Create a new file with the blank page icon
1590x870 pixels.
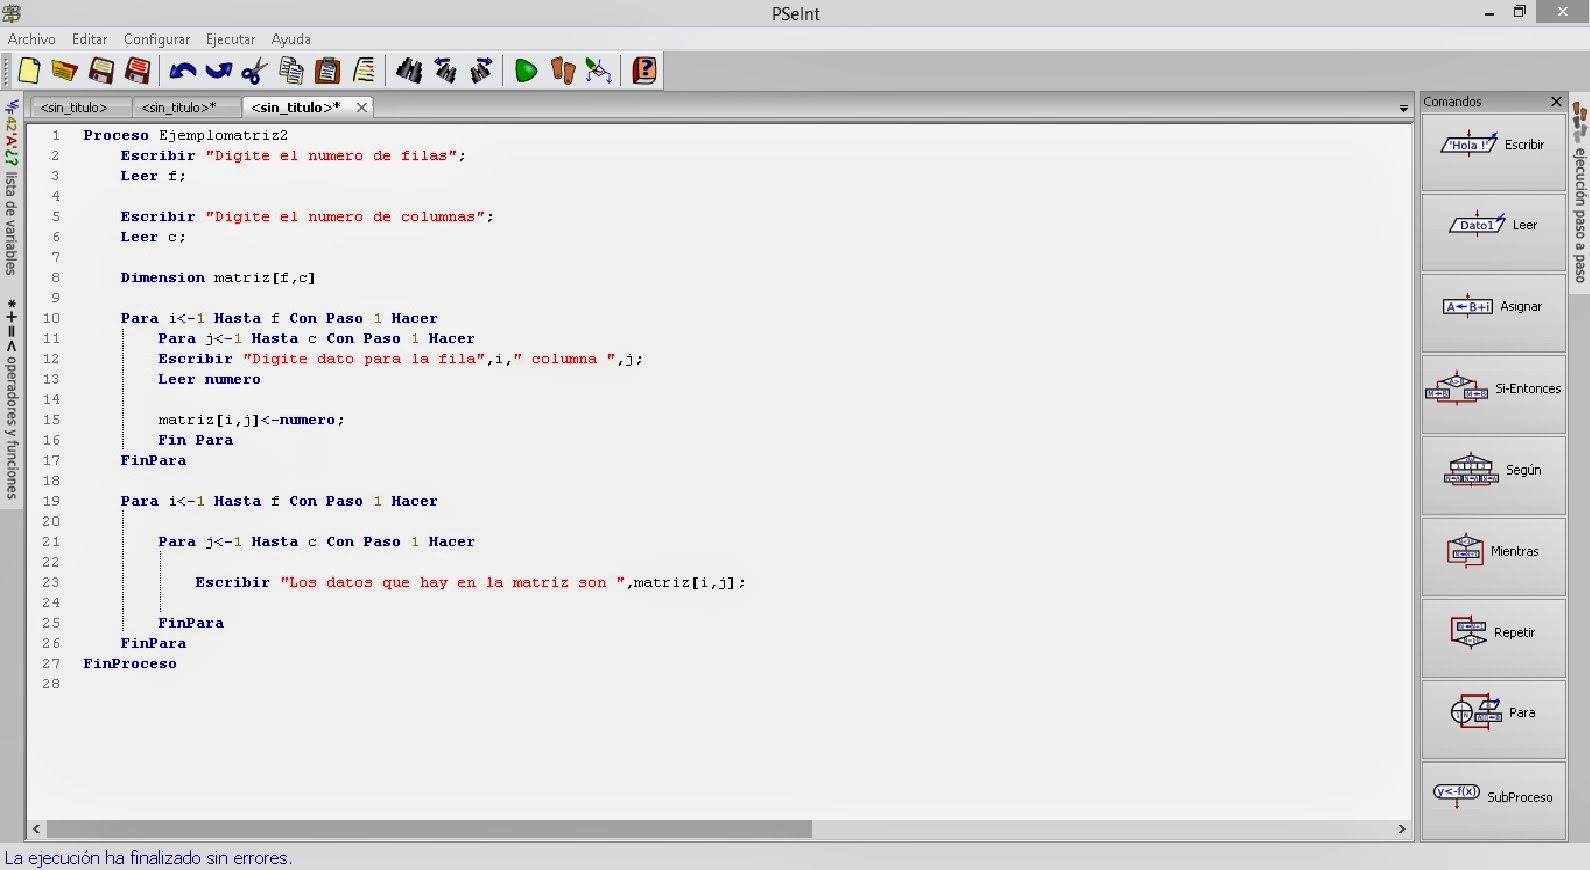pos(29,71)
